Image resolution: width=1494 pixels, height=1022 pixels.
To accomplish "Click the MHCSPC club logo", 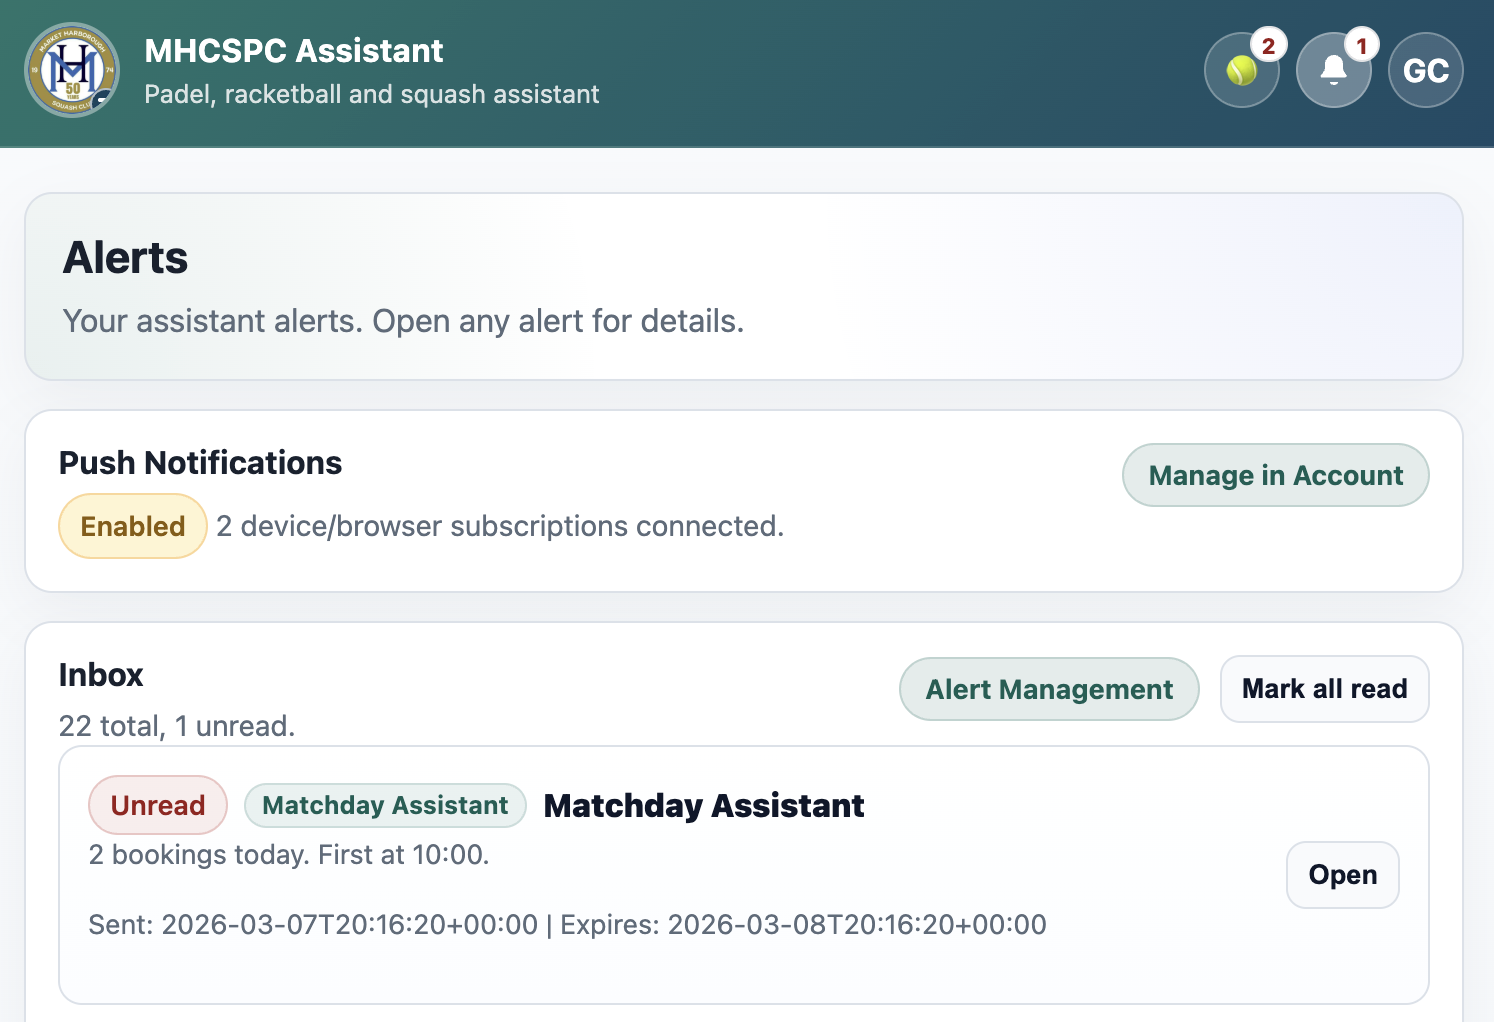I will tap(71, 70).
